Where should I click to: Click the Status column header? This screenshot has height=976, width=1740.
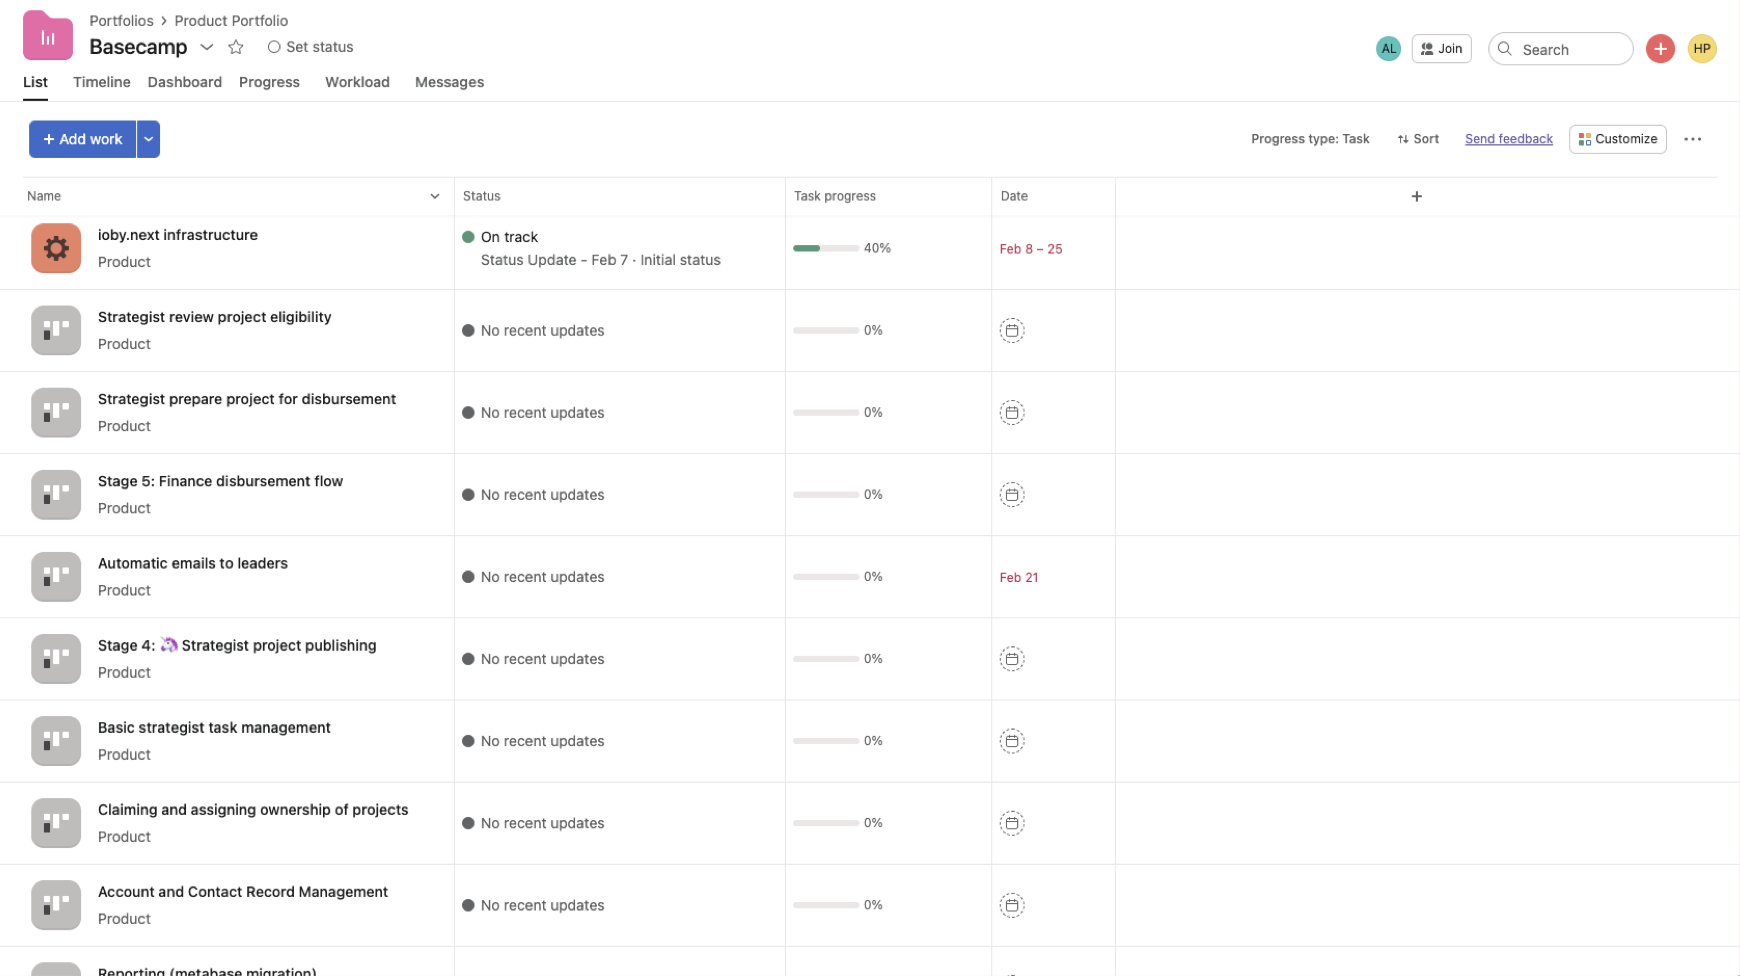[481, 196]
